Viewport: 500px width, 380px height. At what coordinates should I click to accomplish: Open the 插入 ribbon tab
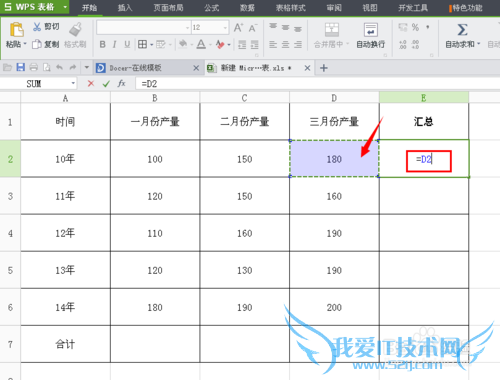125,8
